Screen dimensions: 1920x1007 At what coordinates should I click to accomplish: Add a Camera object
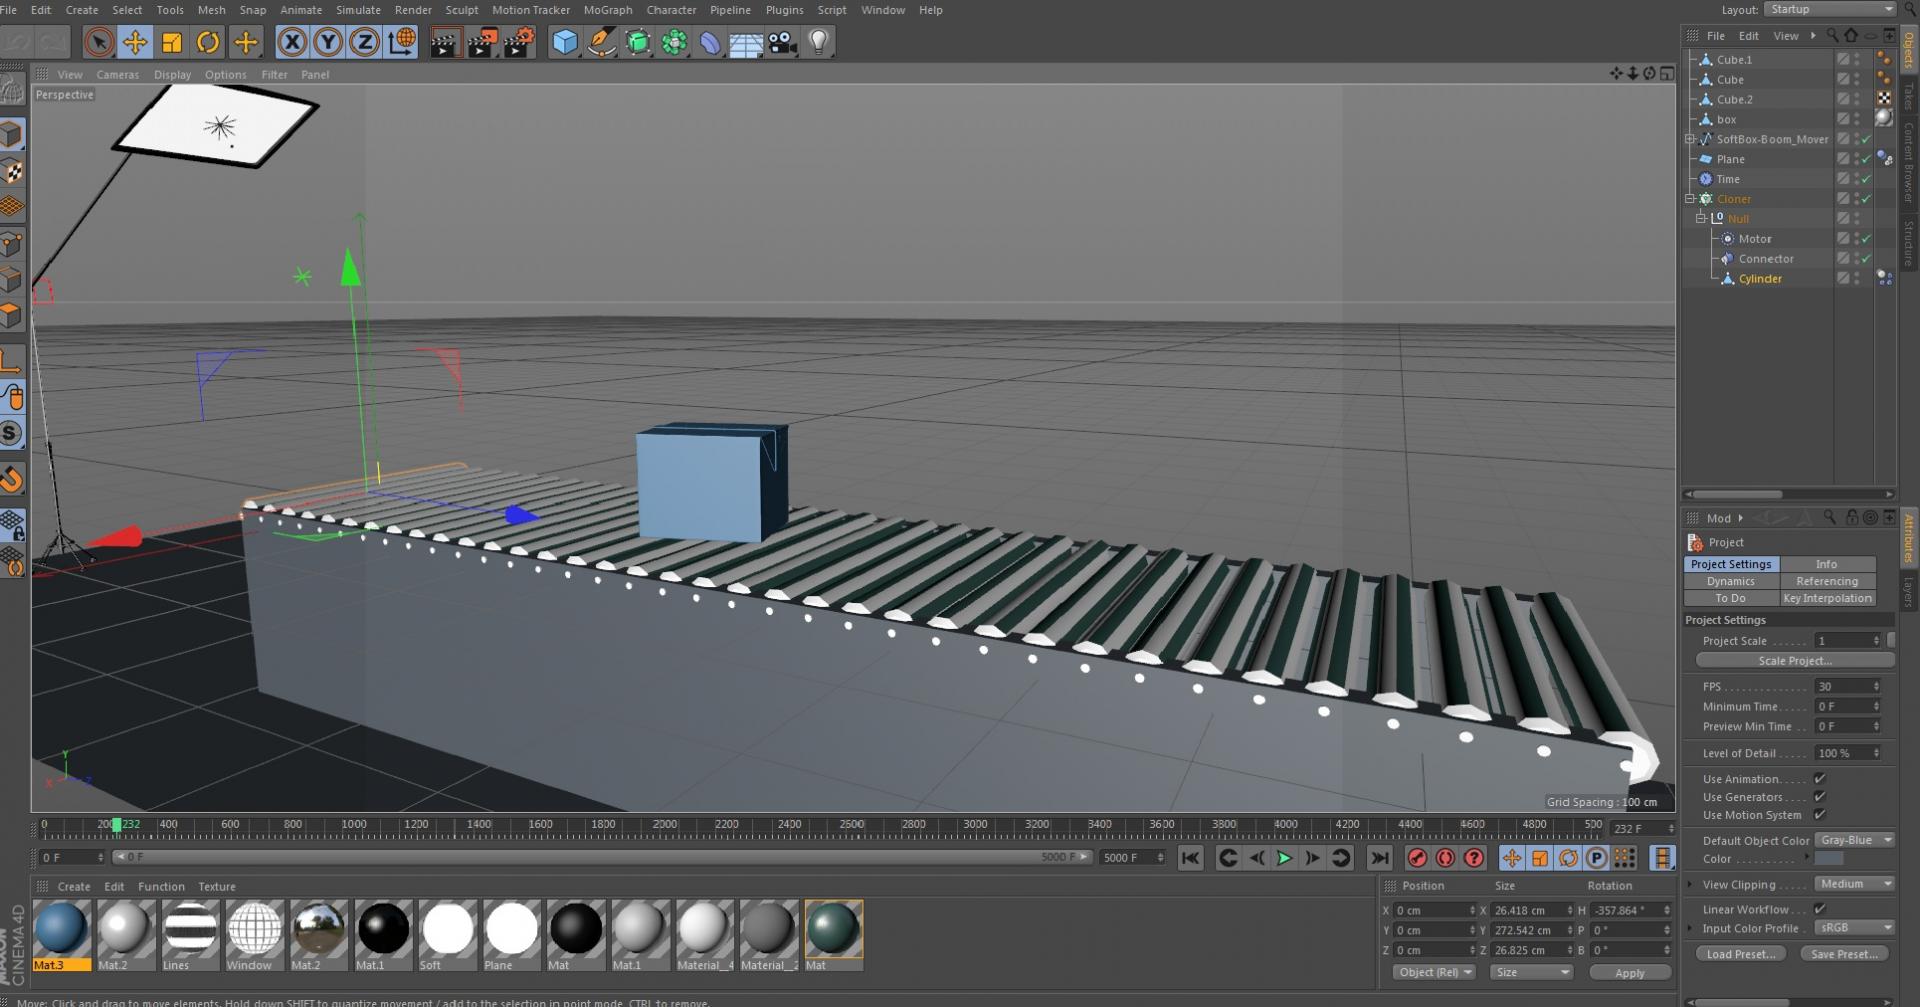coord(782,42)
